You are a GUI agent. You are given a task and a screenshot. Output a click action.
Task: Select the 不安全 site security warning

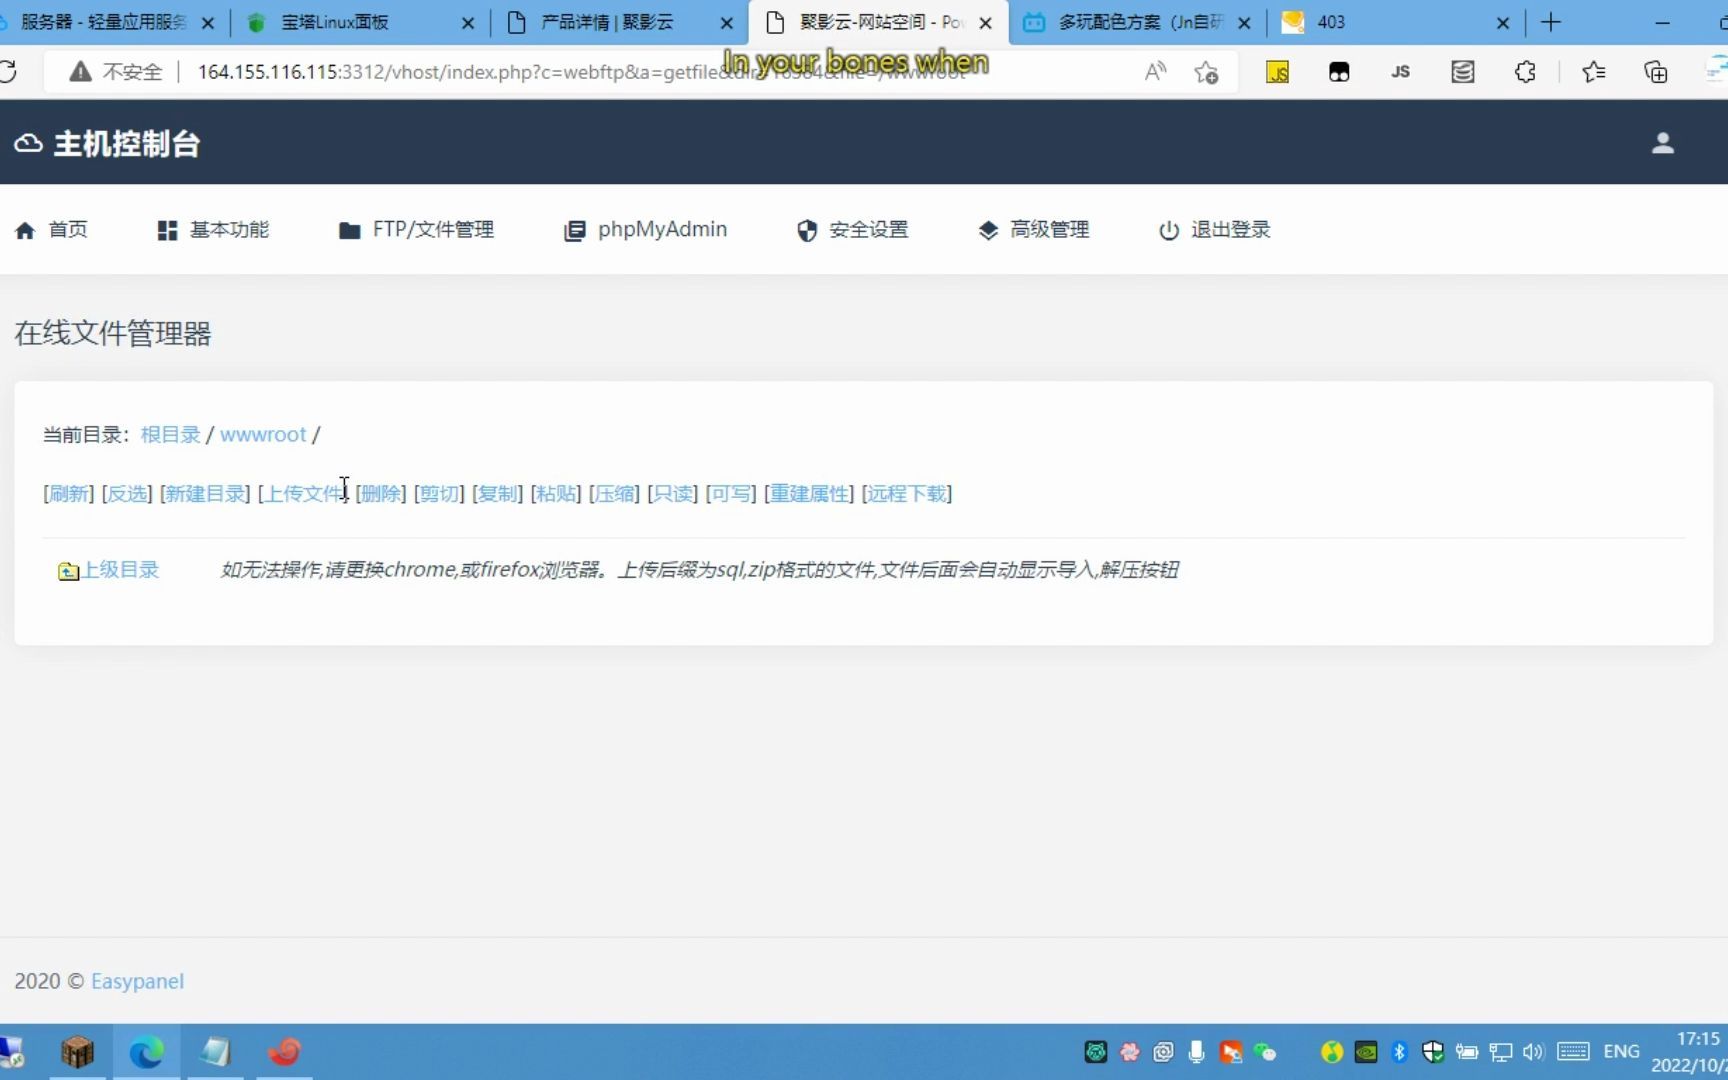click(115, 71)
